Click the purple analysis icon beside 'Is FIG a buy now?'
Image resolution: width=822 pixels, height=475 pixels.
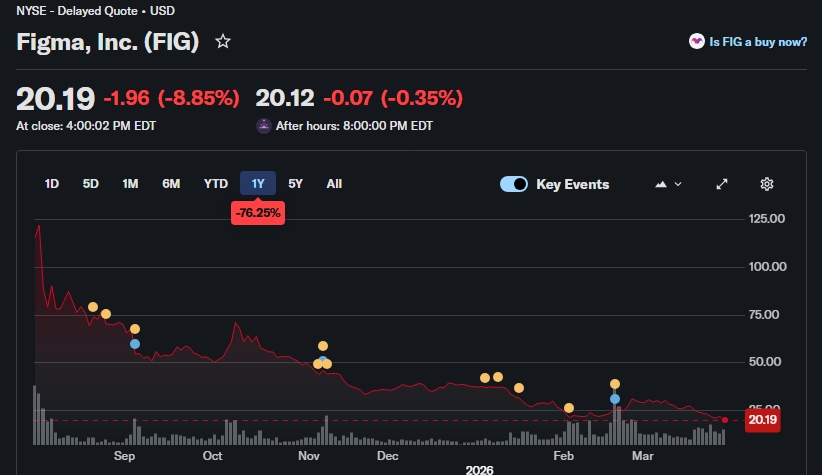pyautogui.click(x=697, y=41)
